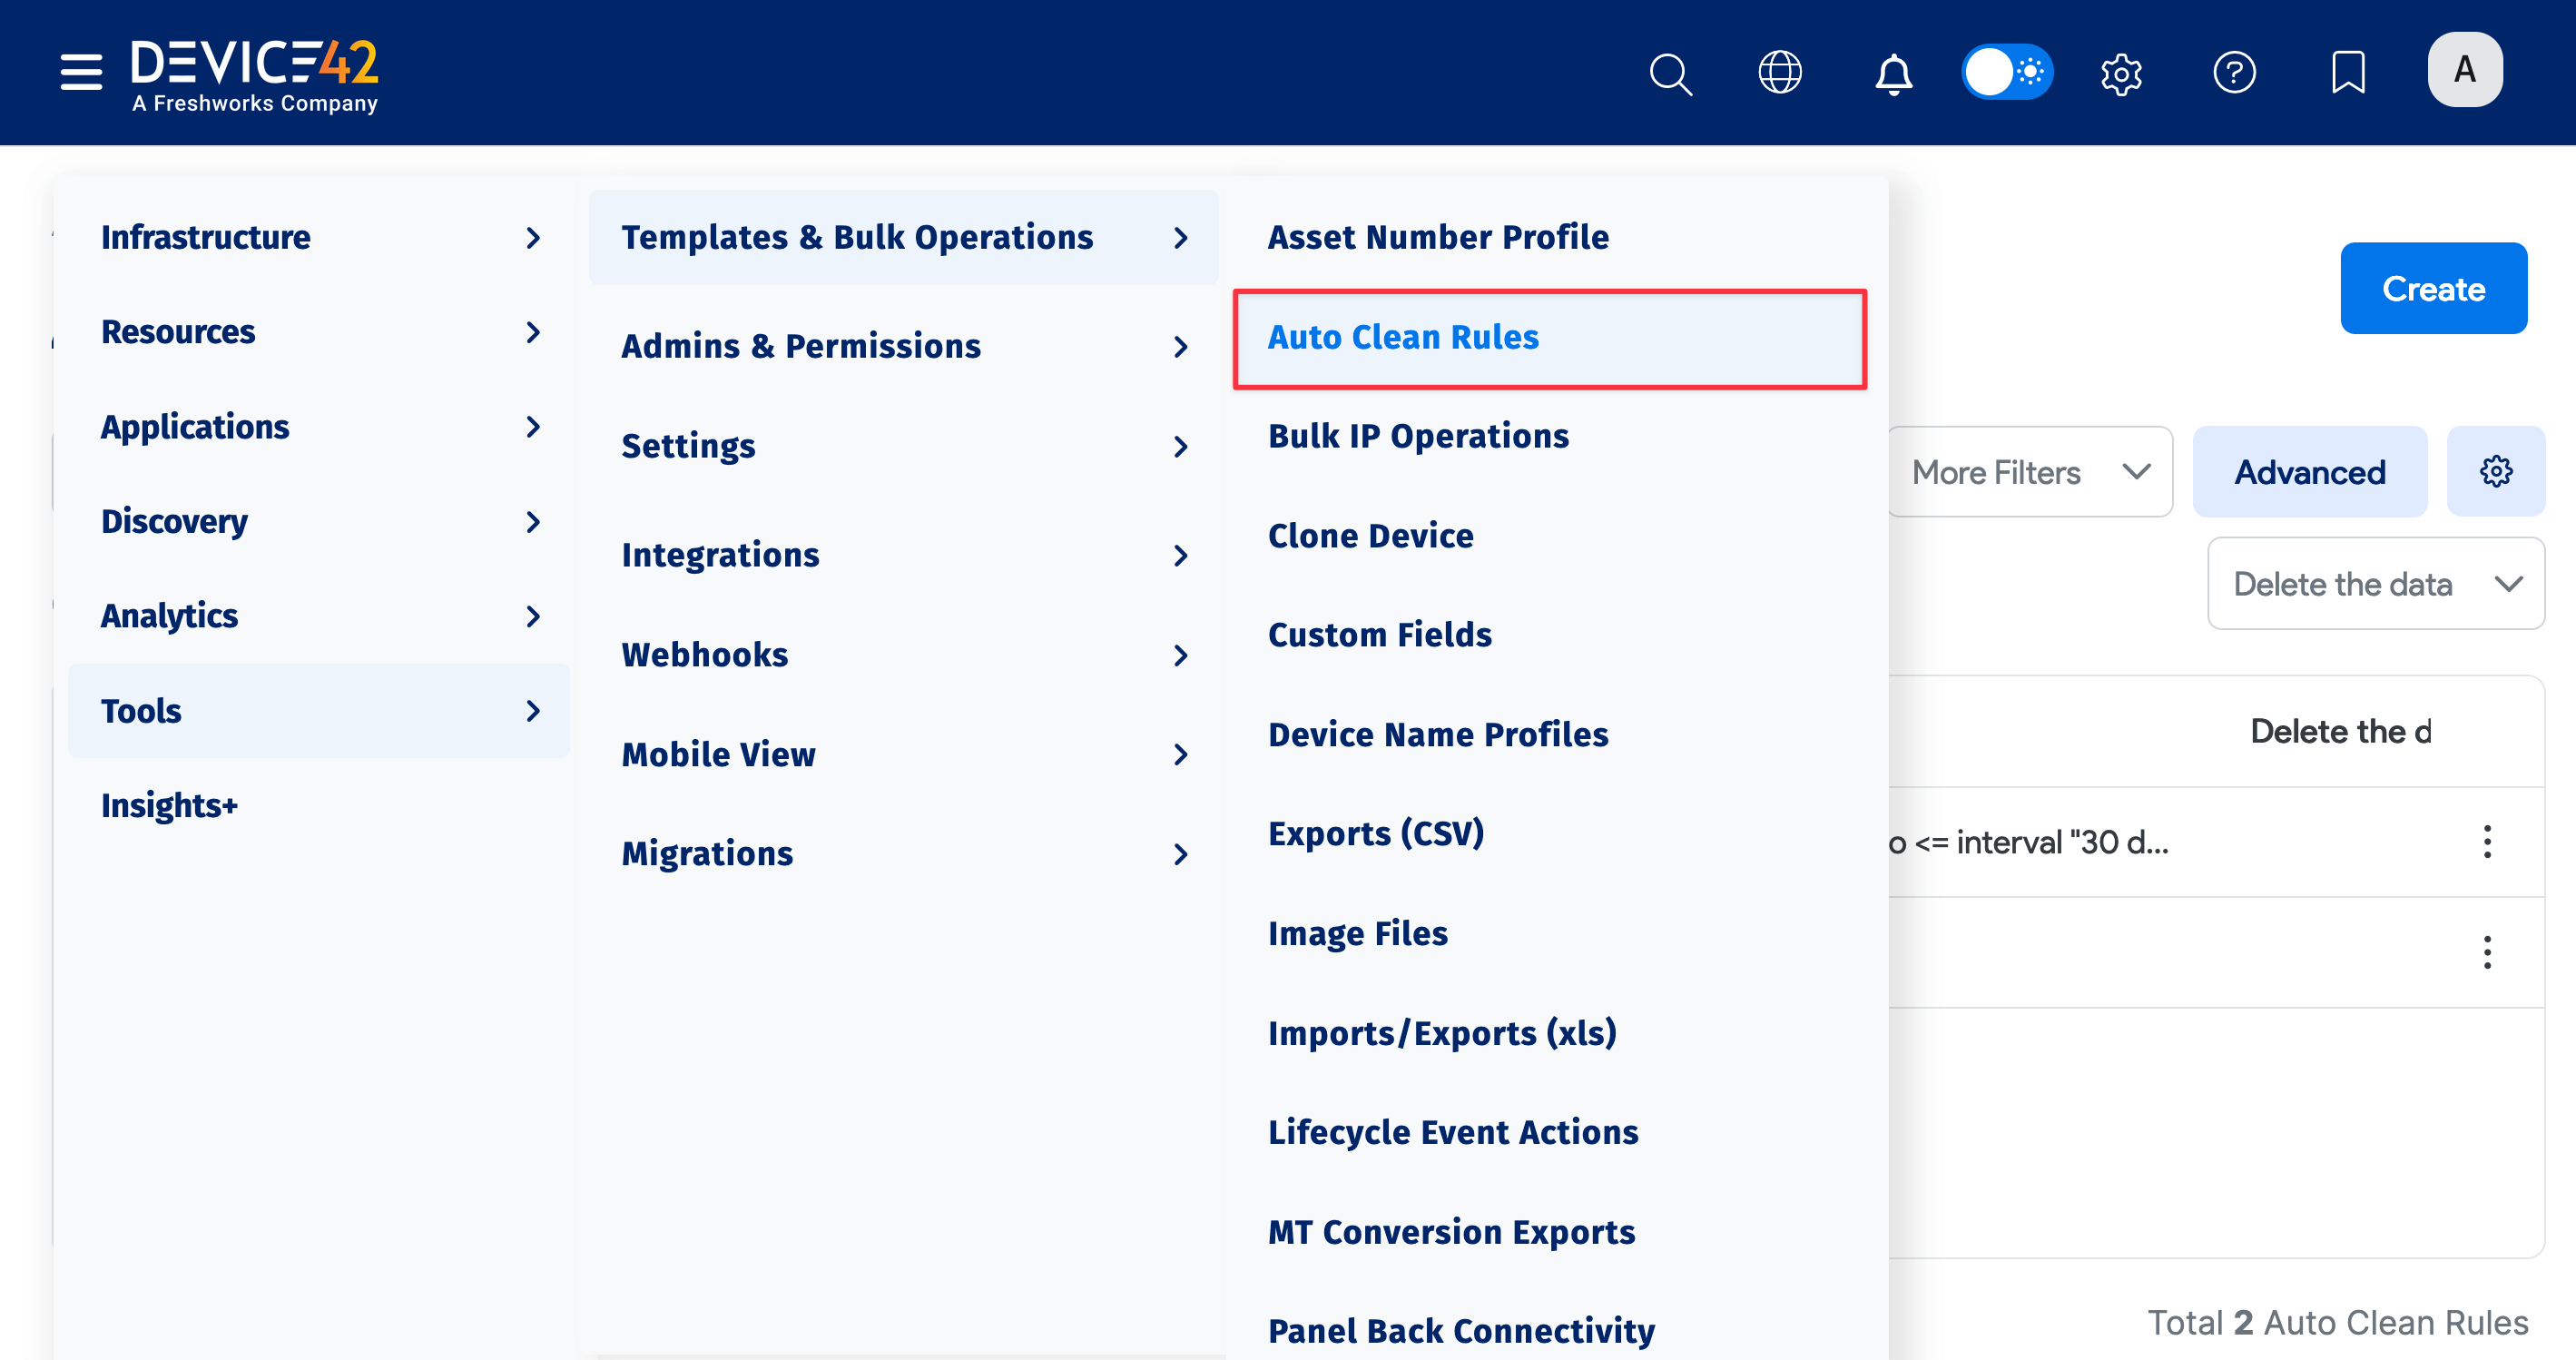Open table column settings gear

[x=2495, y=471]
